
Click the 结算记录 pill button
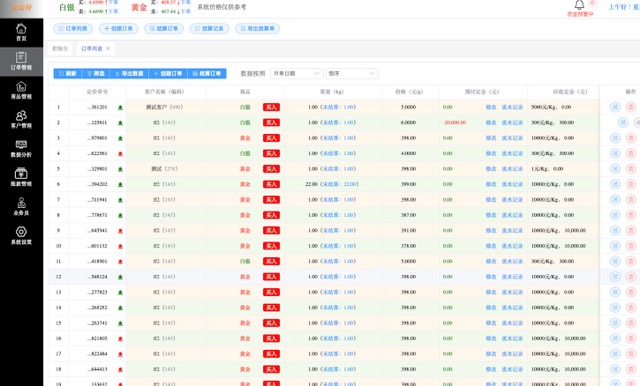(x=209, y=29)
